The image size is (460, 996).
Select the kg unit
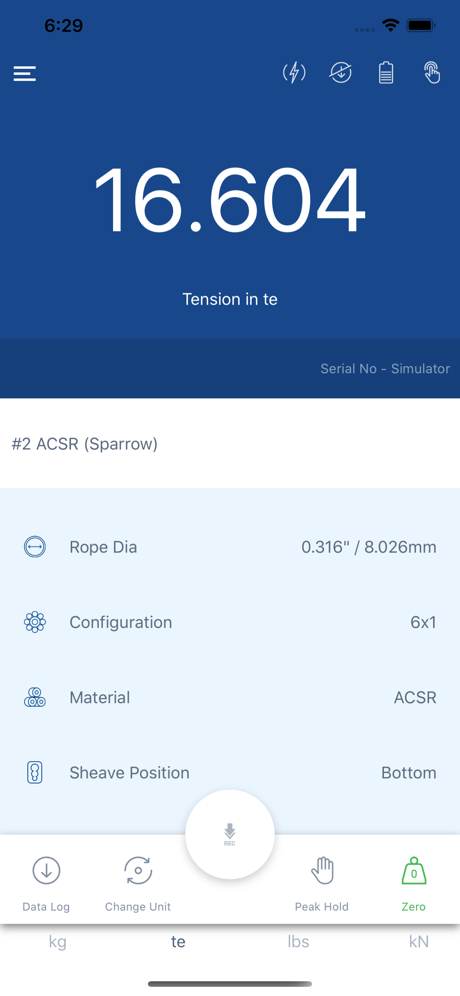[57, 941]
